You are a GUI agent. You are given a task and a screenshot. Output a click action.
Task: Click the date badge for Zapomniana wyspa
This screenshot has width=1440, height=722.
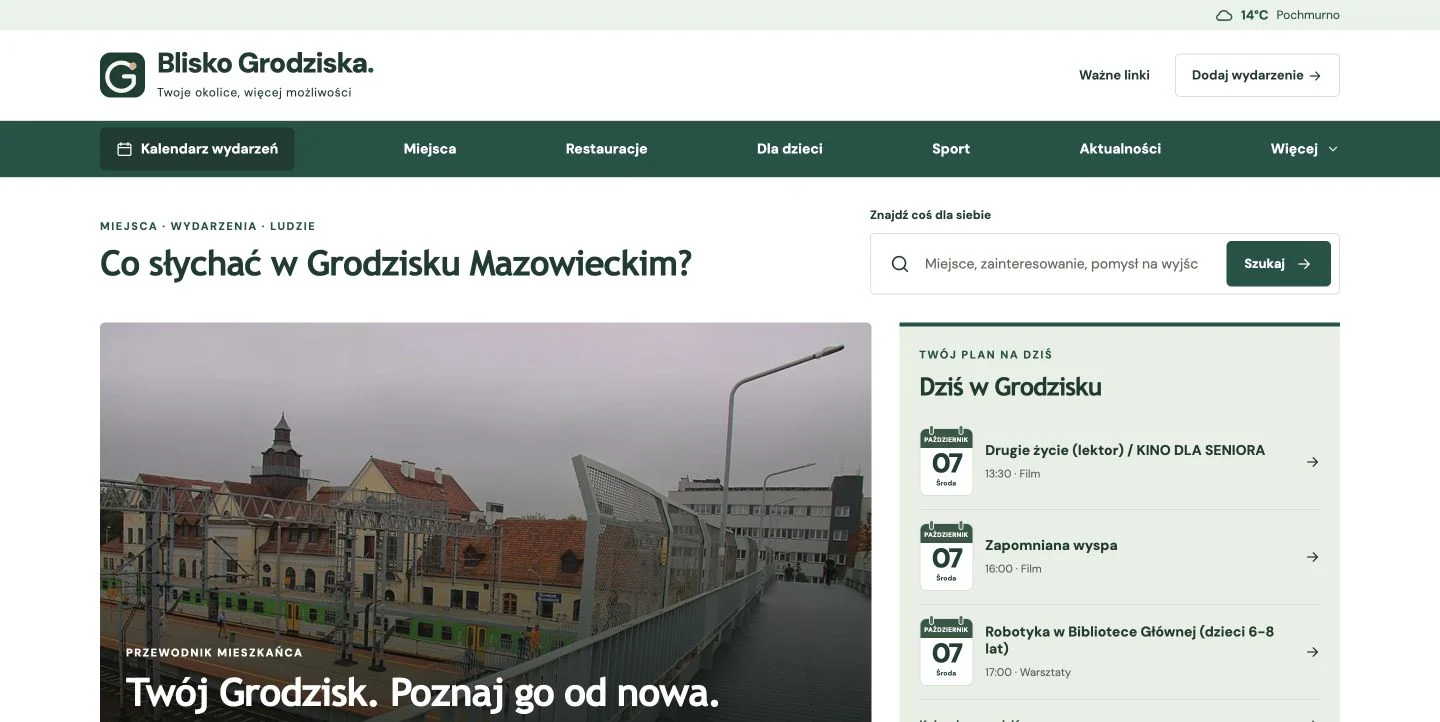pyautogui.click(x=946, y=557)
